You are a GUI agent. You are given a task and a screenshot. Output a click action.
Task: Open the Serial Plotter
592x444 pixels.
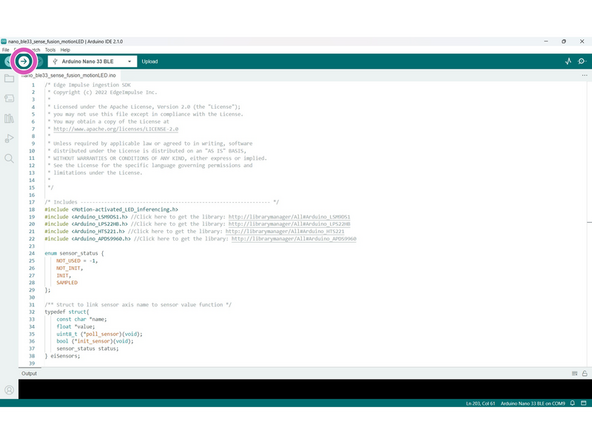pos(568,61)
